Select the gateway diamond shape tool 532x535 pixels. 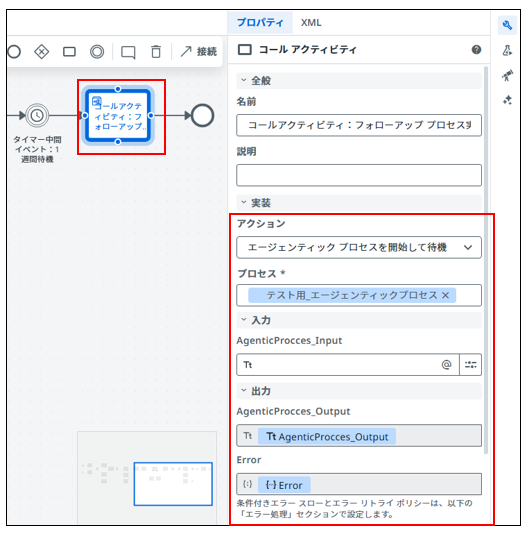click(42, 52)
